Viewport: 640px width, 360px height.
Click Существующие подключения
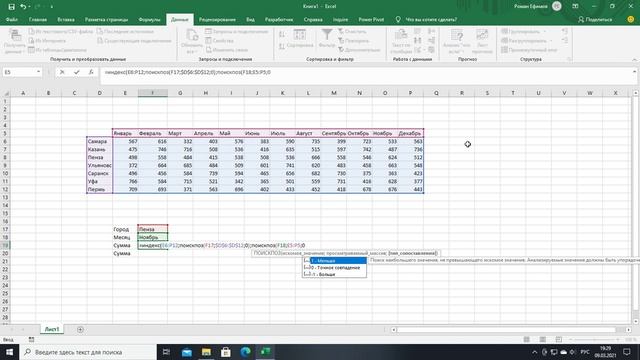click(134, 41)
